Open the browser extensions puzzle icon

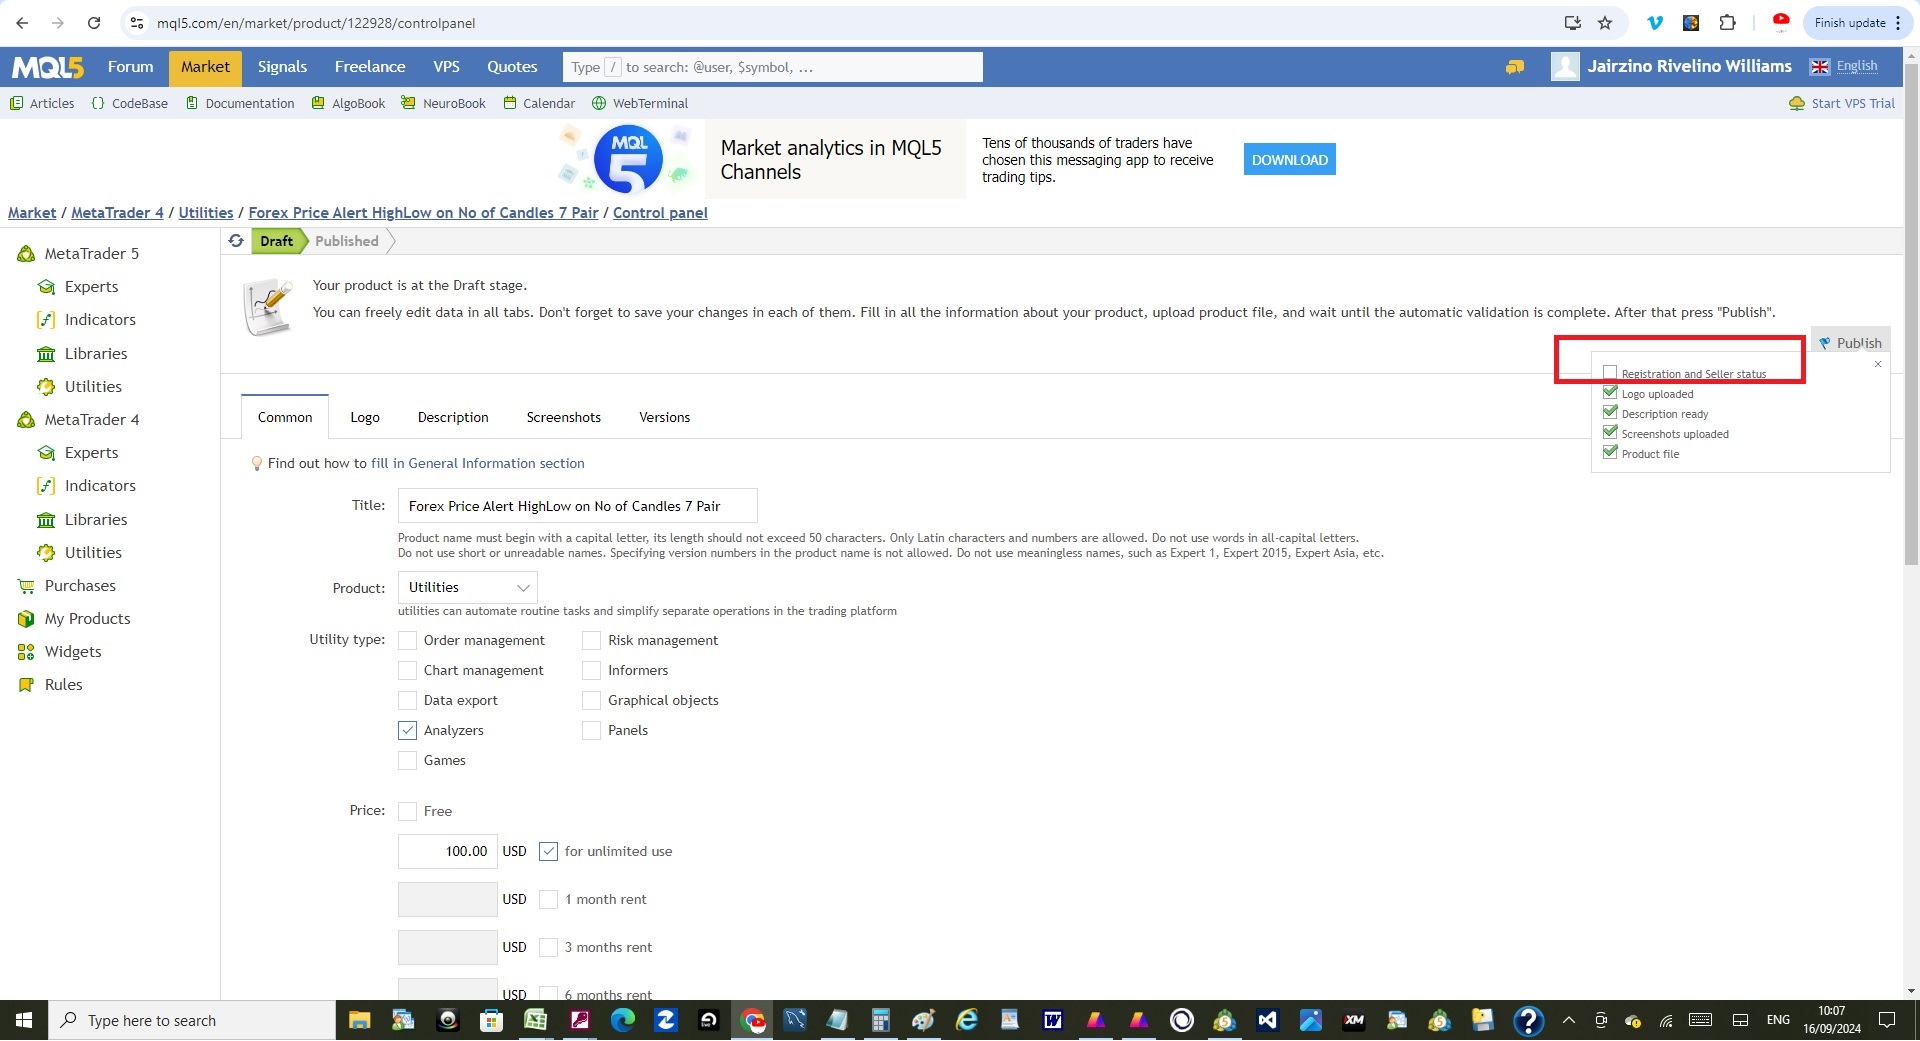(x=1727, y=23)
